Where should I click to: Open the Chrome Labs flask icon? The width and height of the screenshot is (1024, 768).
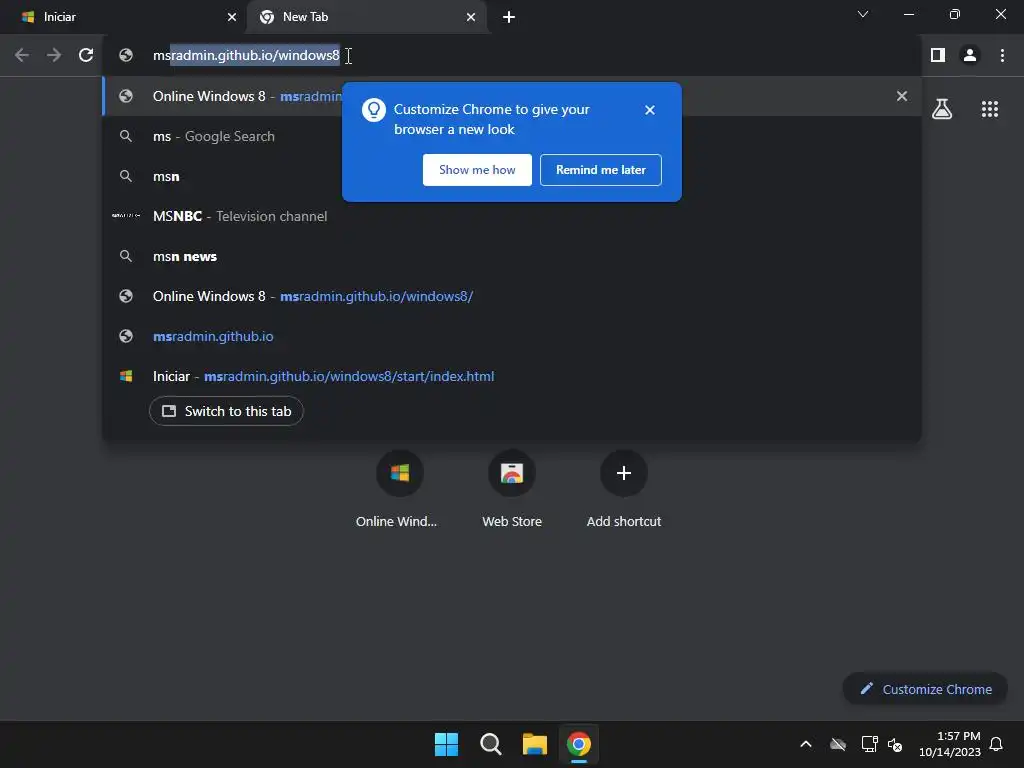click(x=942, y=109)
